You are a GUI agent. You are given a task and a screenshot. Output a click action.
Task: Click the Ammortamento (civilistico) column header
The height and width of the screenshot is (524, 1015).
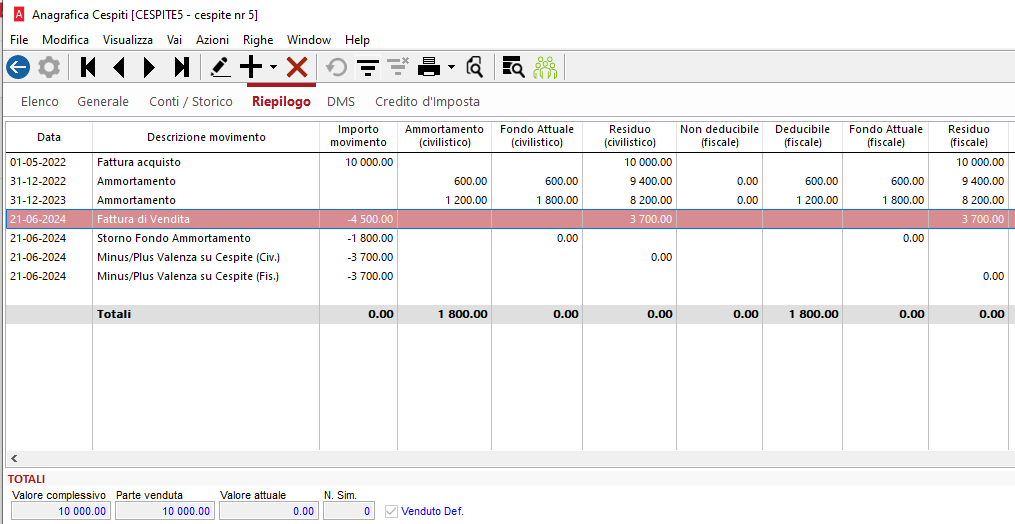click(445, 136)
